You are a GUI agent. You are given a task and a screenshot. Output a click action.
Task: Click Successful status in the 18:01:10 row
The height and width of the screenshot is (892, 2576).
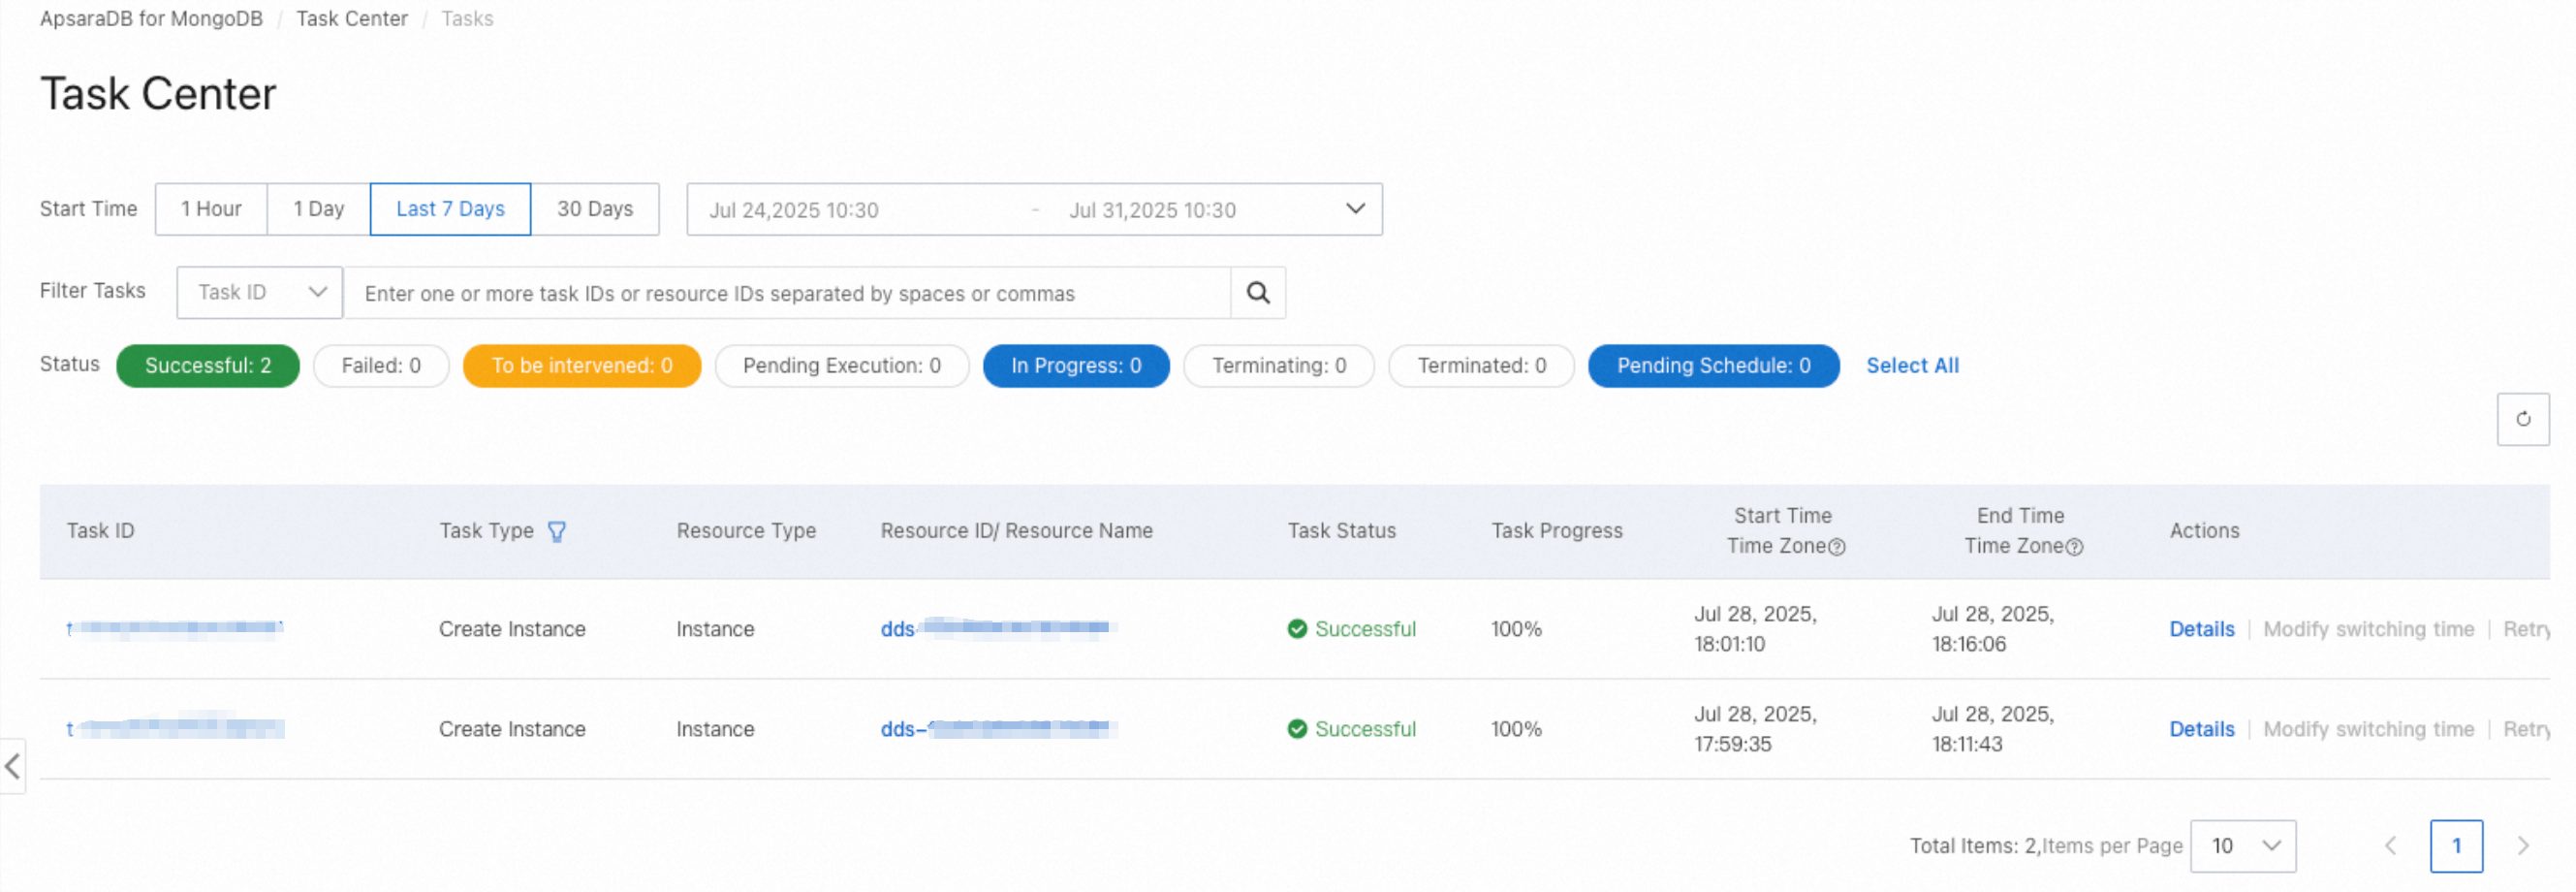pyautogui.click(x=1351, y=629)
